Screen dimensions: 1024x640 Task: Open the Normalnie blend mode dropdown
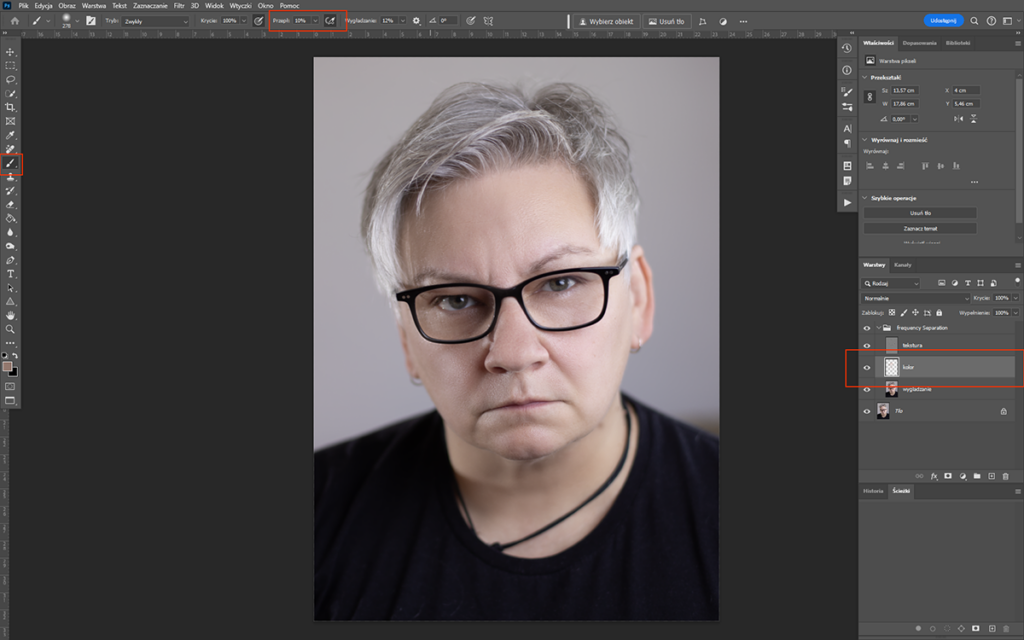click(915, 298)
